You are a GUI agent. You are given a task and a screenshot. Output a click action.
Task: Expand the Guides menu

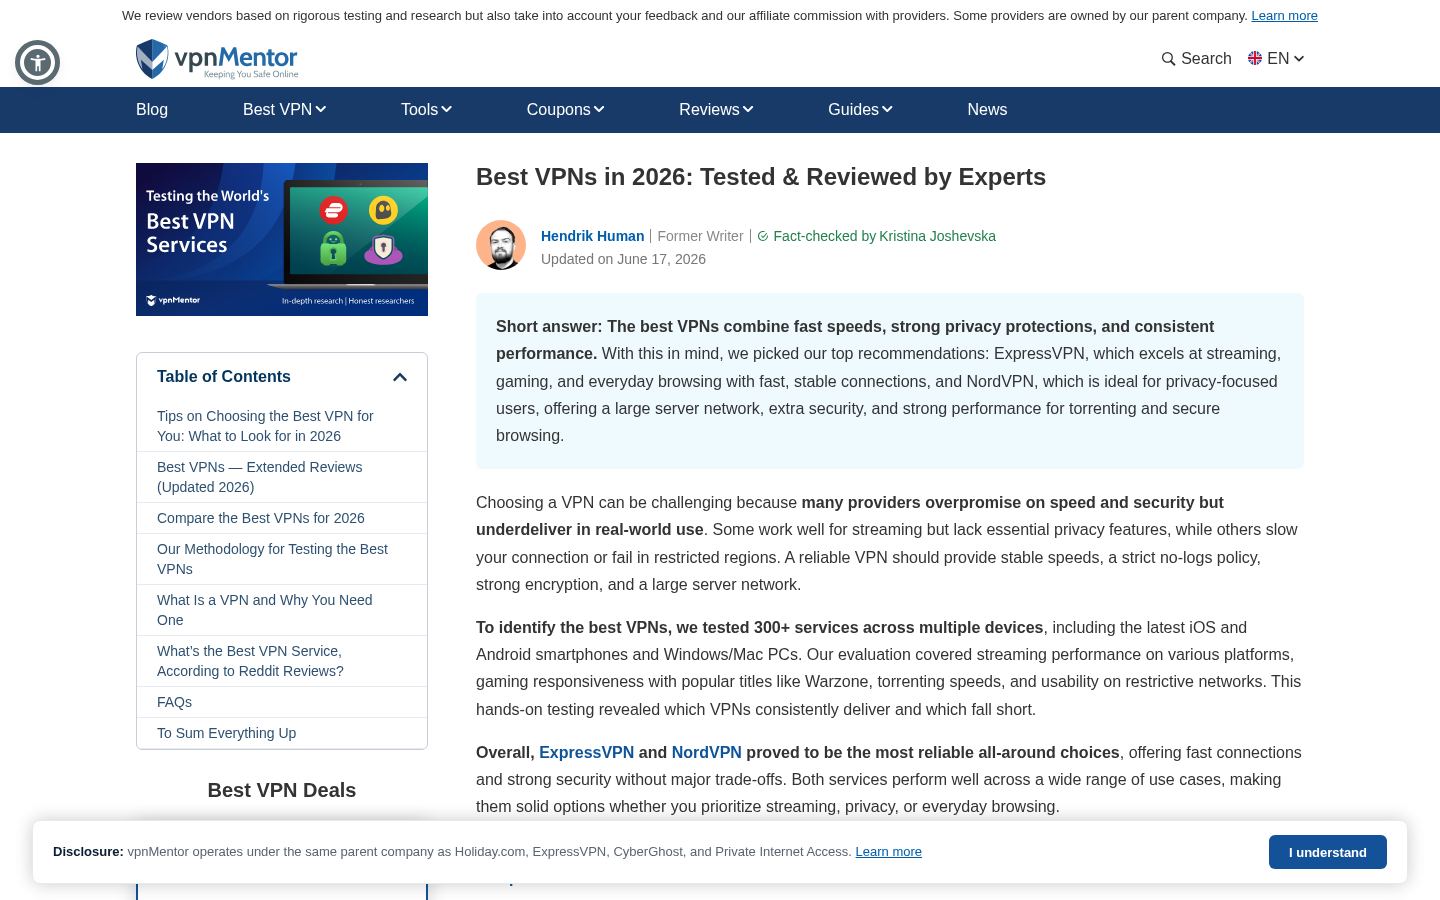tap(860, 110)
